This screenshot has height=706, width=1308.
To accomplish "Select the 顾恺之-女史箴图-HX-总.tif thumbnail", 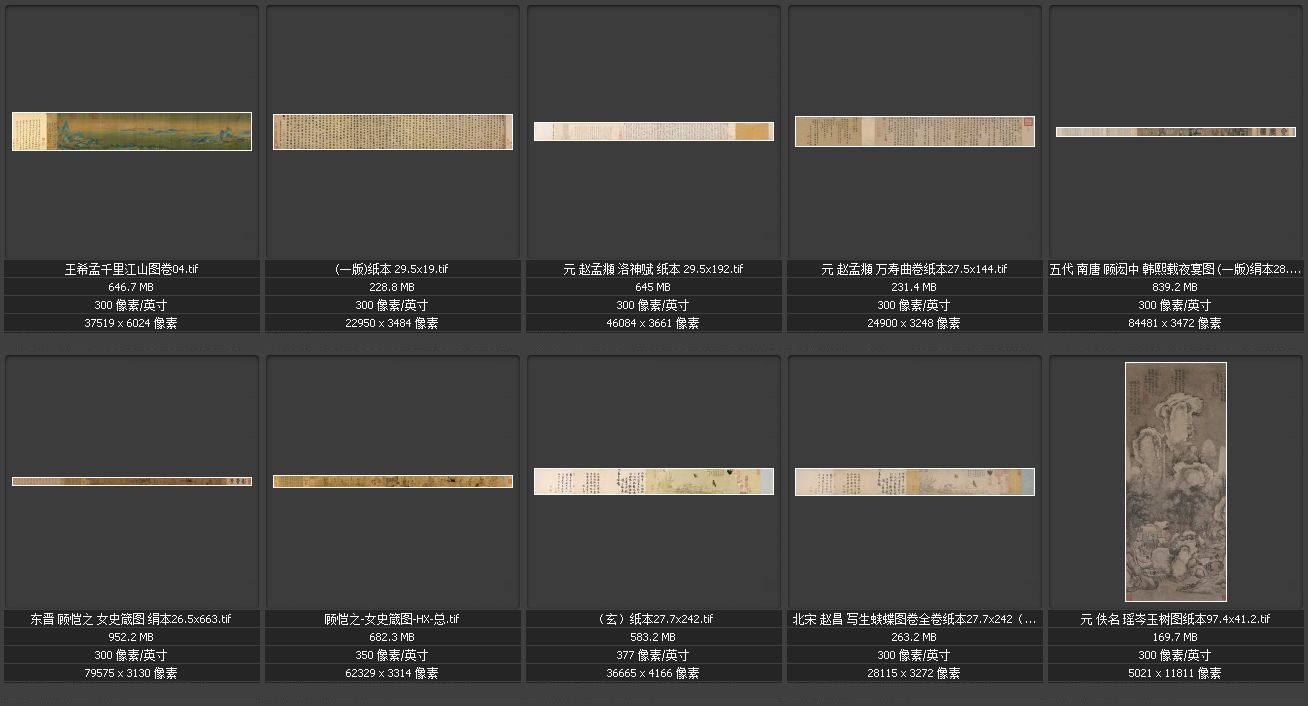I will [392, 481].
